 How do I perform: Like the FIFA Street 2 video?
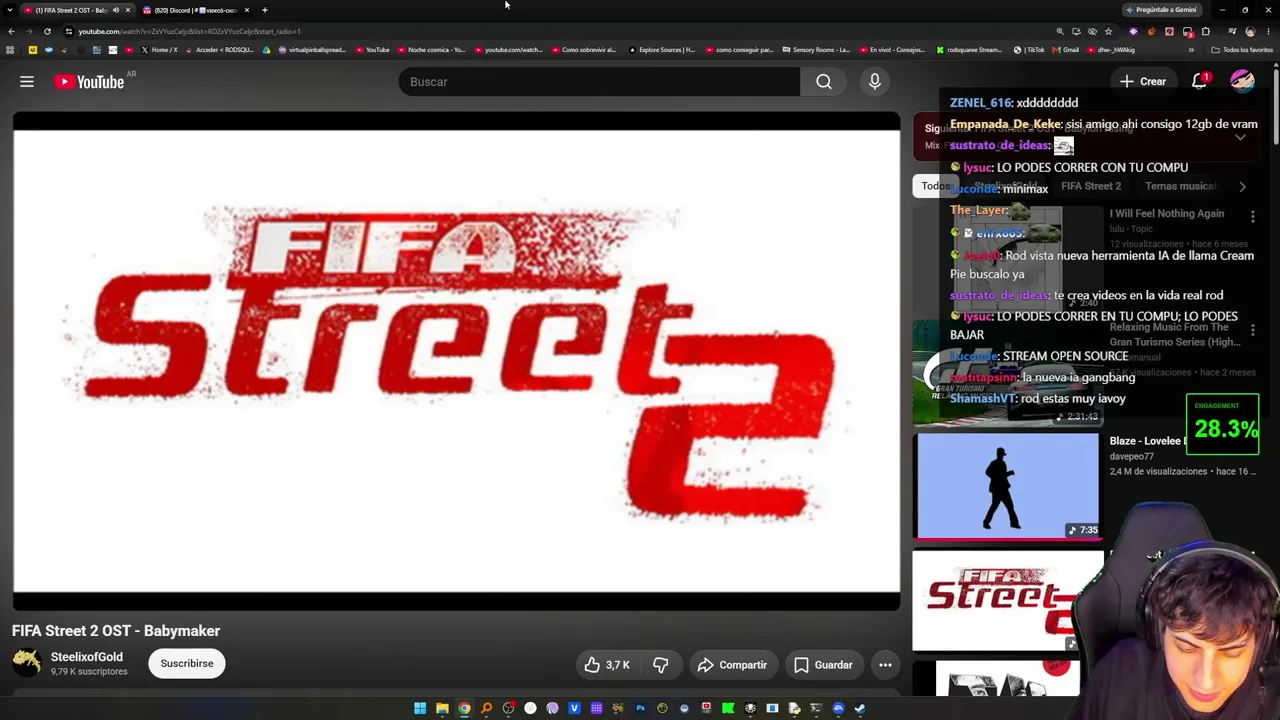[x=607, y=665]
